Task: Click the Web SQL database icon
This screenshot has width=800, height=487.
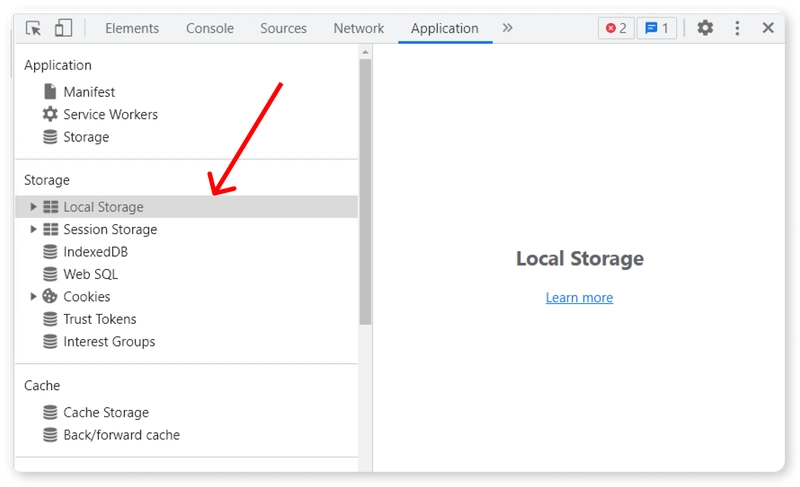Action: coord(50,274)
